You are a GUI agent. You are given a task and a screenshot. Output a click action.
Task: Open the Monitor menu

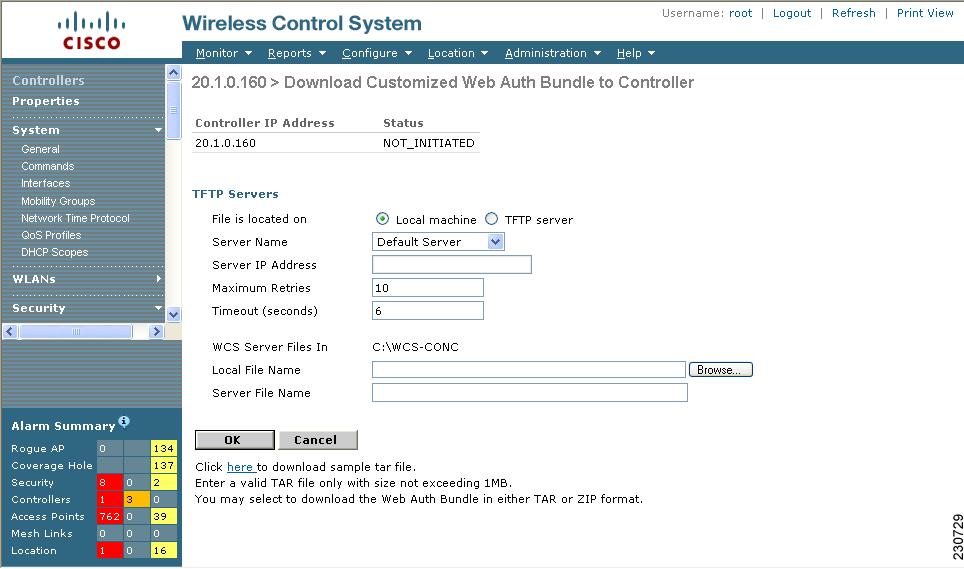[224, 53]
